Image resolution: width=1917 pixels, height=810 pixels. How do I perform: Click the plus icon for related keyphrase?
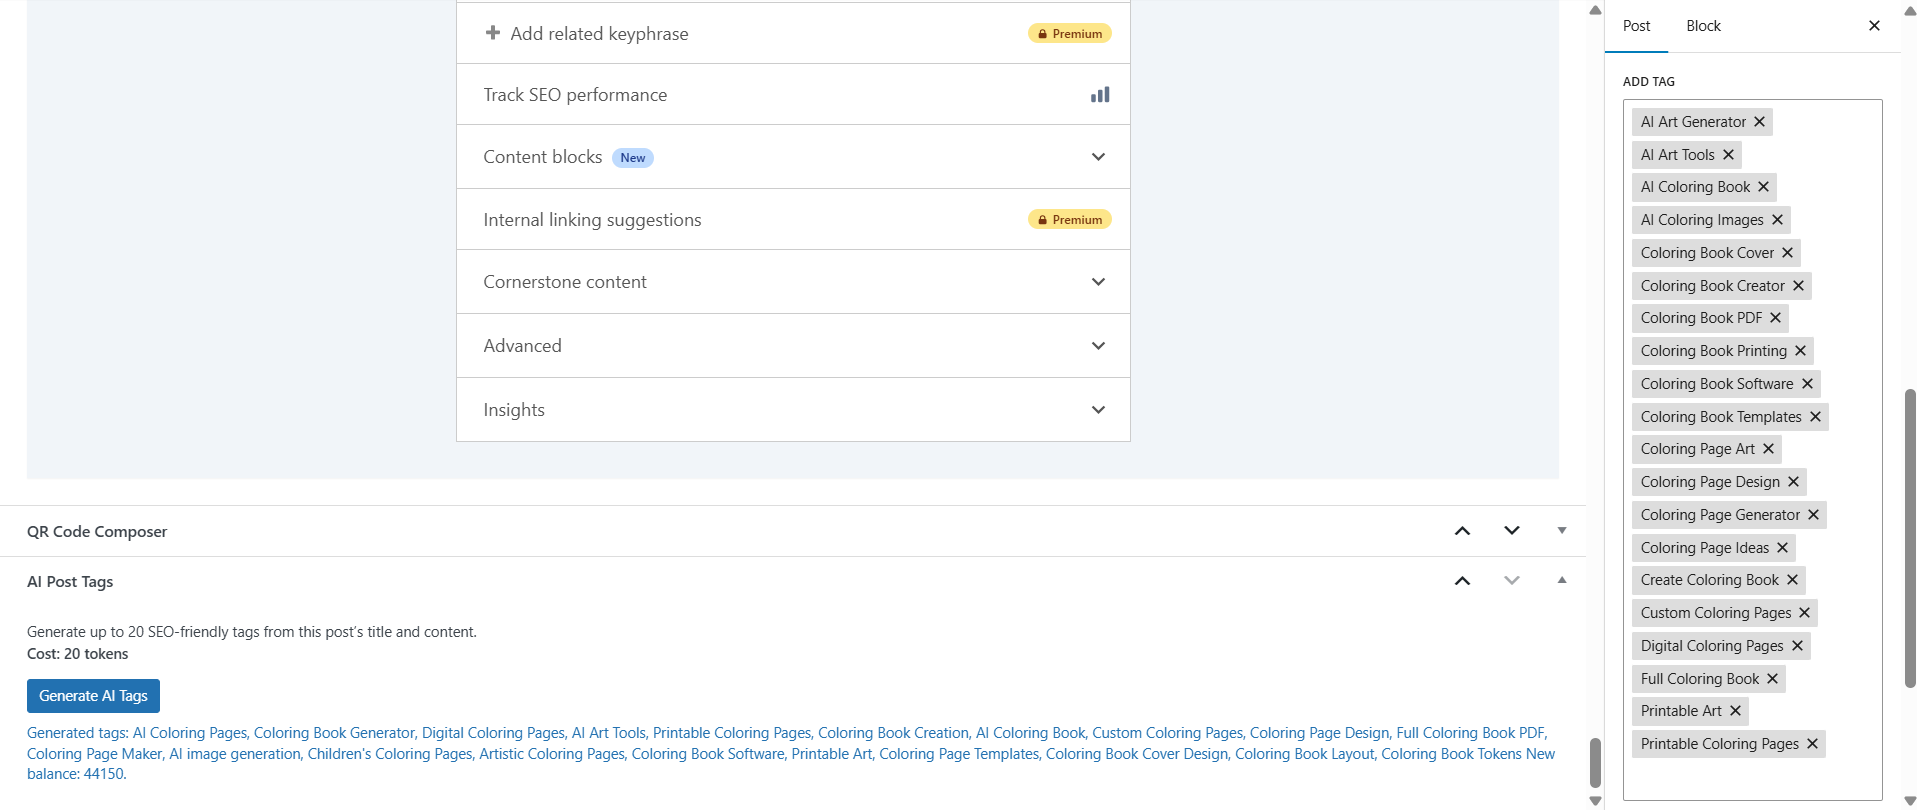(493, 33)
